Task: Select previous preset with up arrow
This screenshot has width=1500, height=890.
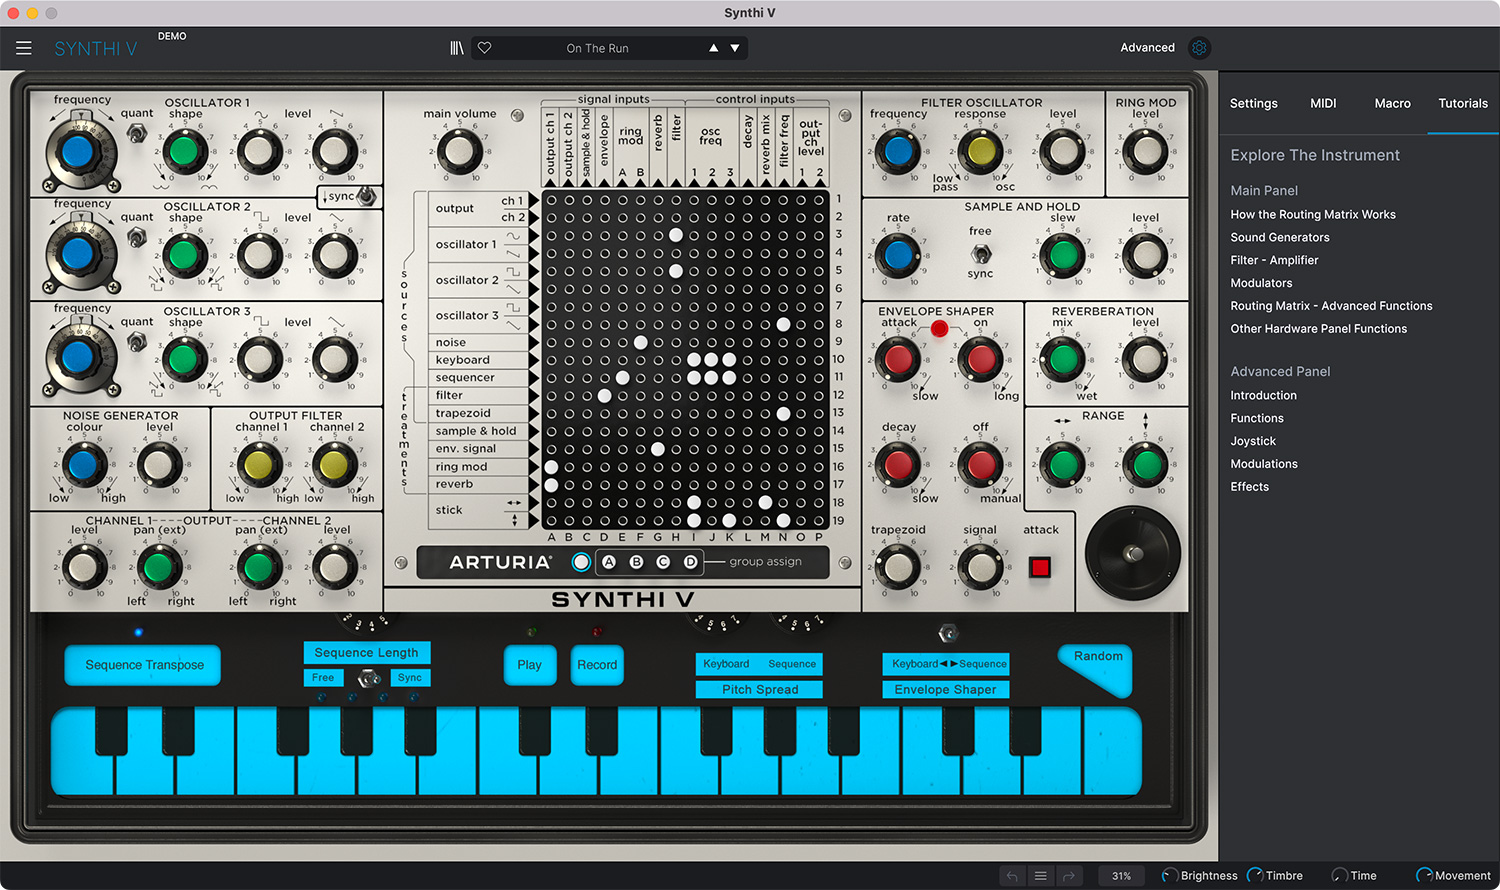Action: [713, 48]
